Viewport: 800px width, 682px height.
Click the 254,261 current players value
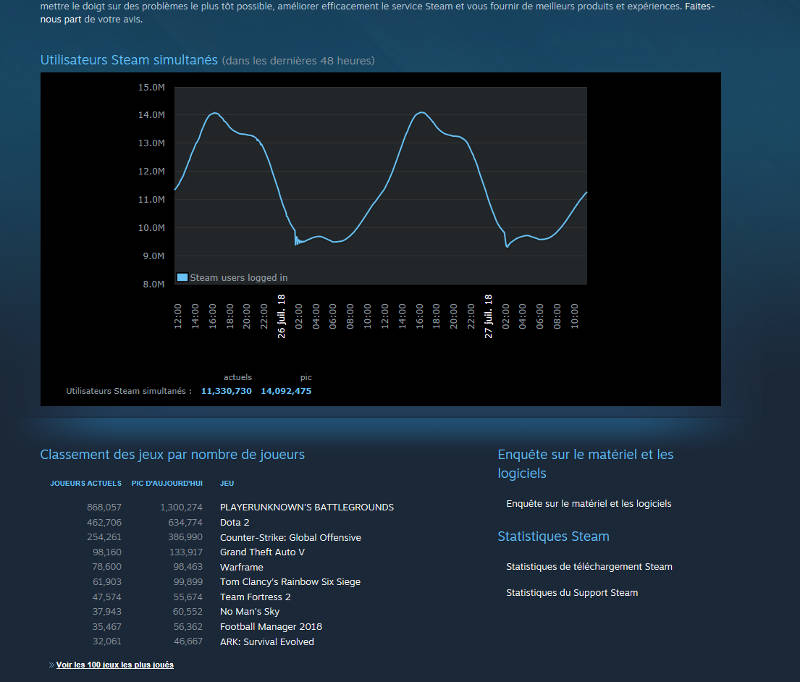pyautogui.click(x=104, y=537)
